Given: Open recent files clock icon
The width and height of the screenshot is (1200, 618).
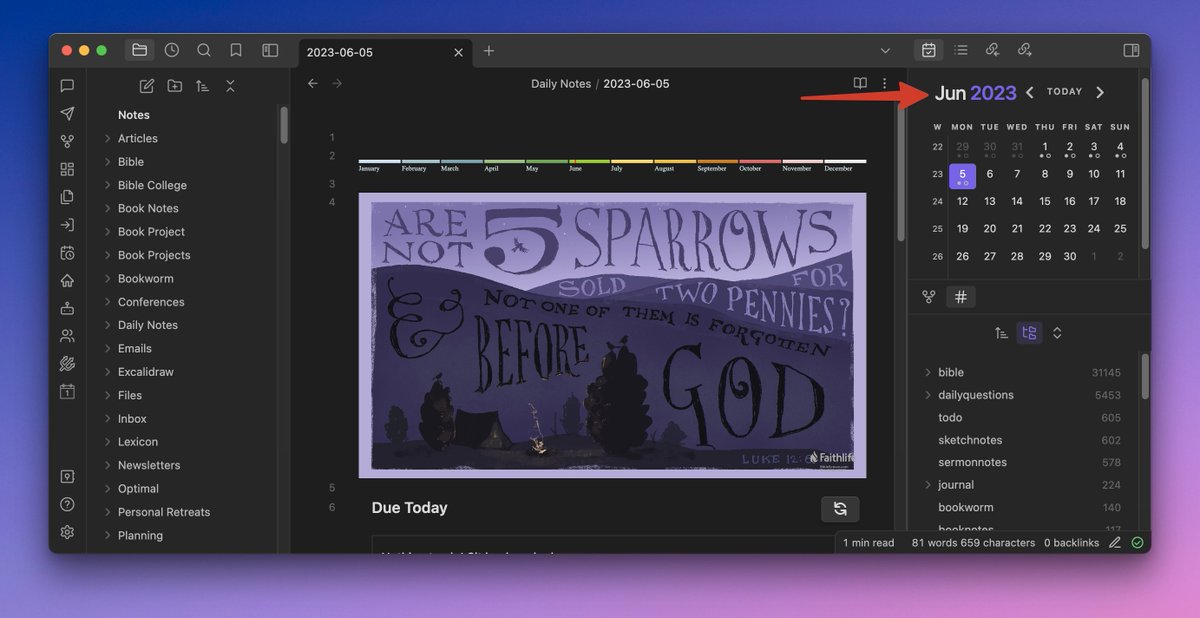Looking at the screenshot, I should (172, 50).
